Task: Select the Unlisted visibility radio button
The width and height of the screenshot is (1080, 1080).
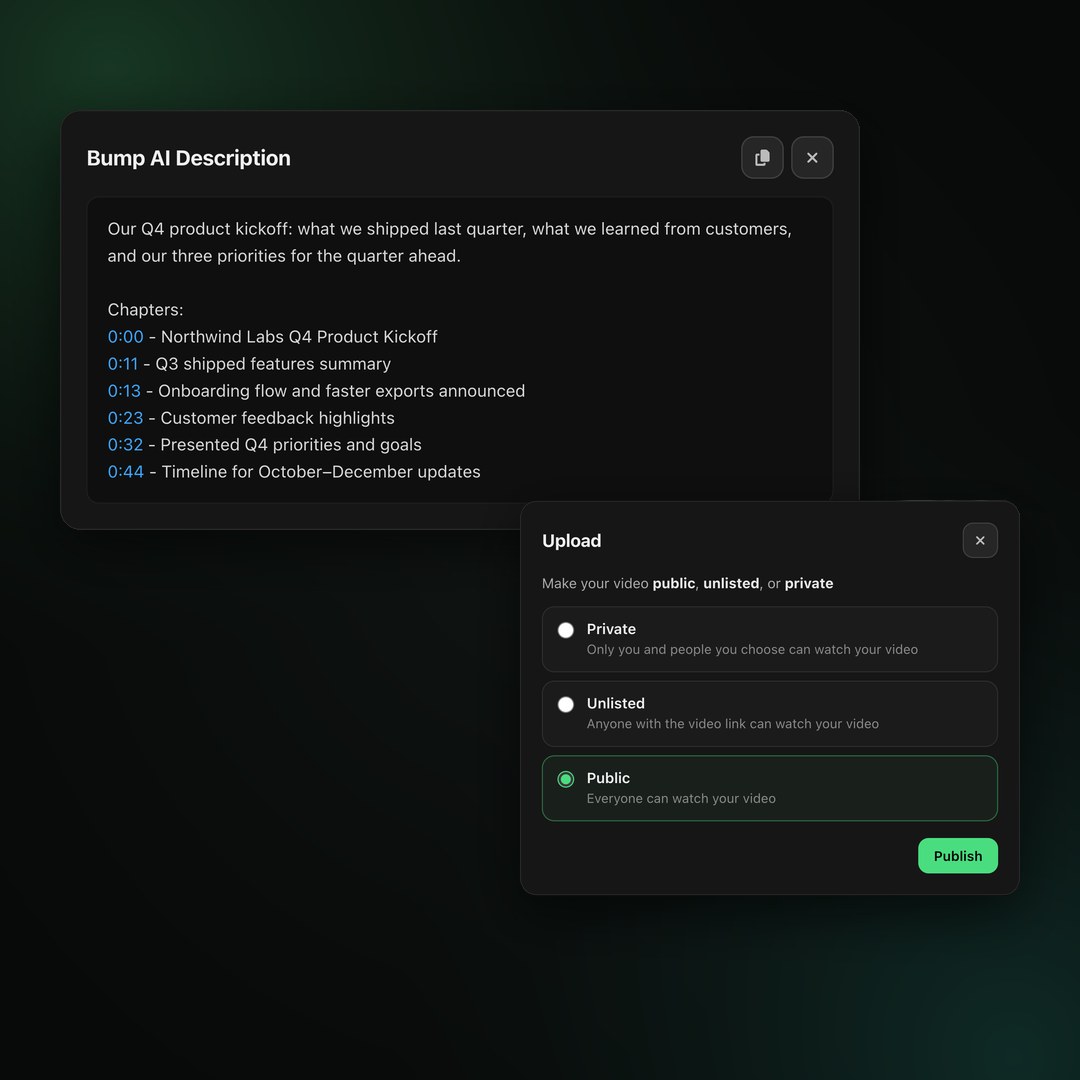Action: coord(565,705)
